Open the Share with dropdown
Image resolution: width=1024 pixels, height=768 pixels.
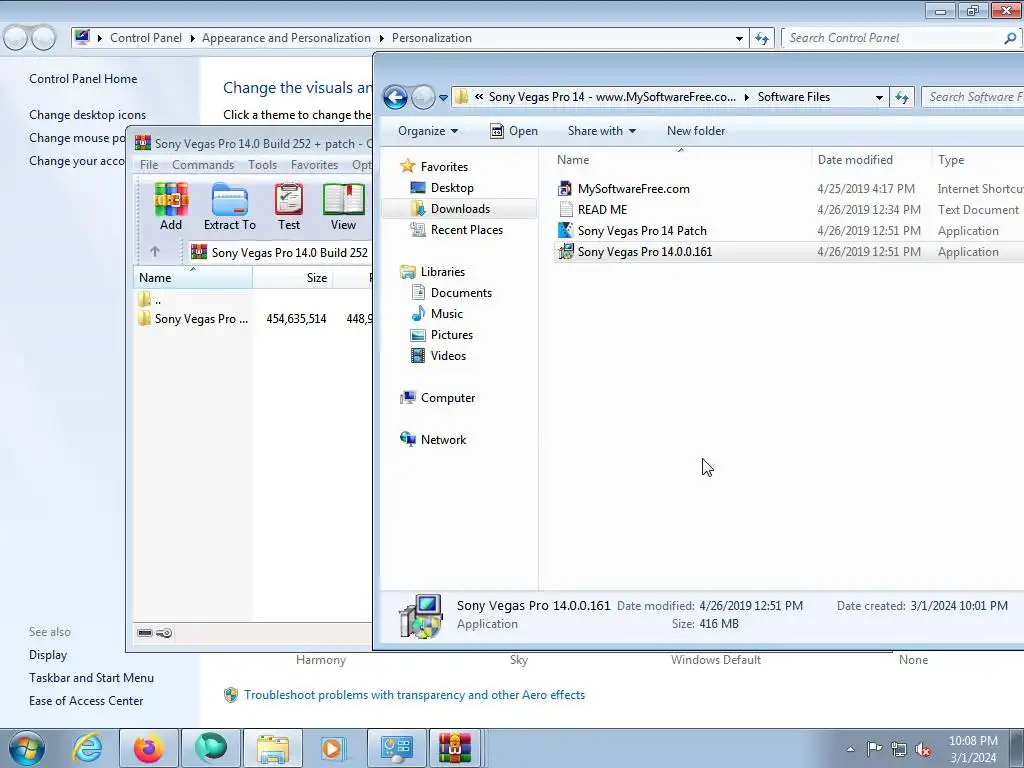[601, 131]
